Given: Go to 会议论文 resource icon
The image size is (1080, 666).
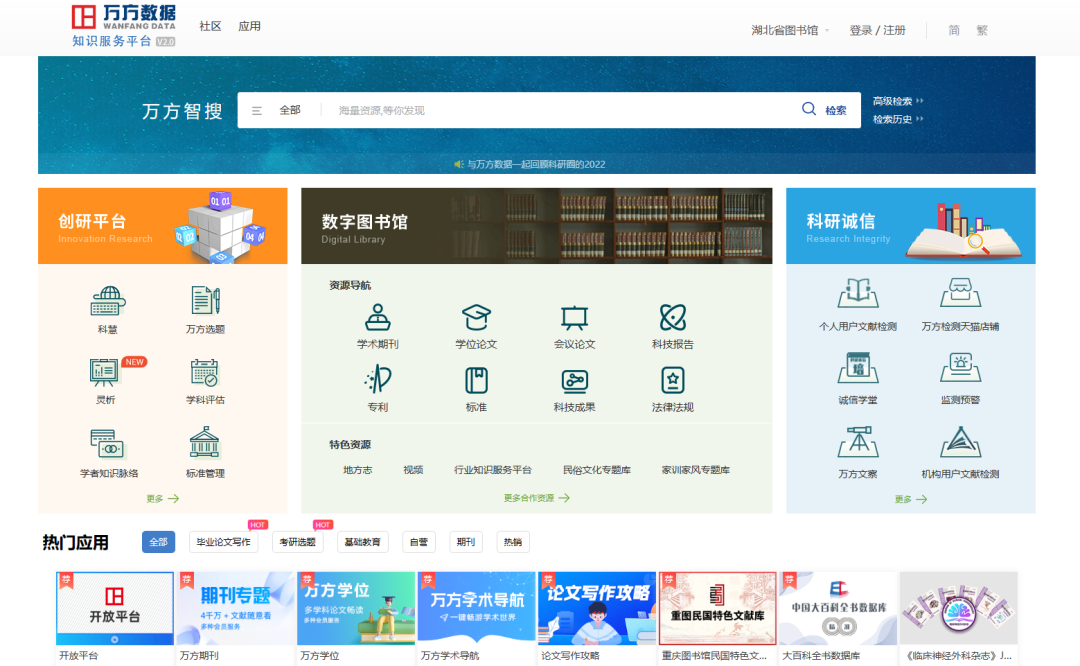Looking at the screenshot, I should click(x=574, y=318).
